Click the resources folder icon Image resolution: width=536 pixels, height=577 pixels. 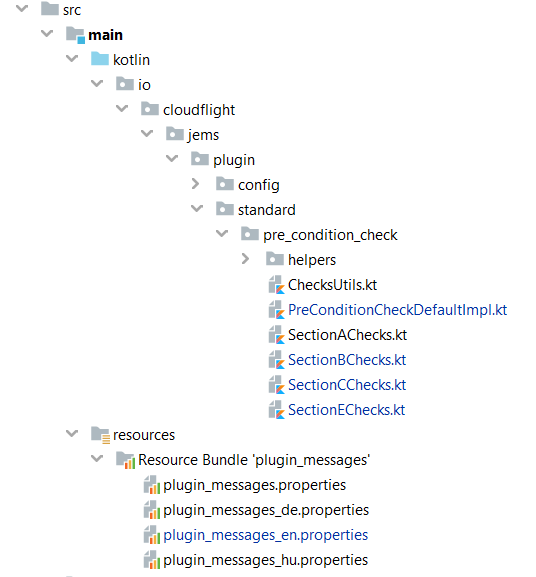[100, 435]
